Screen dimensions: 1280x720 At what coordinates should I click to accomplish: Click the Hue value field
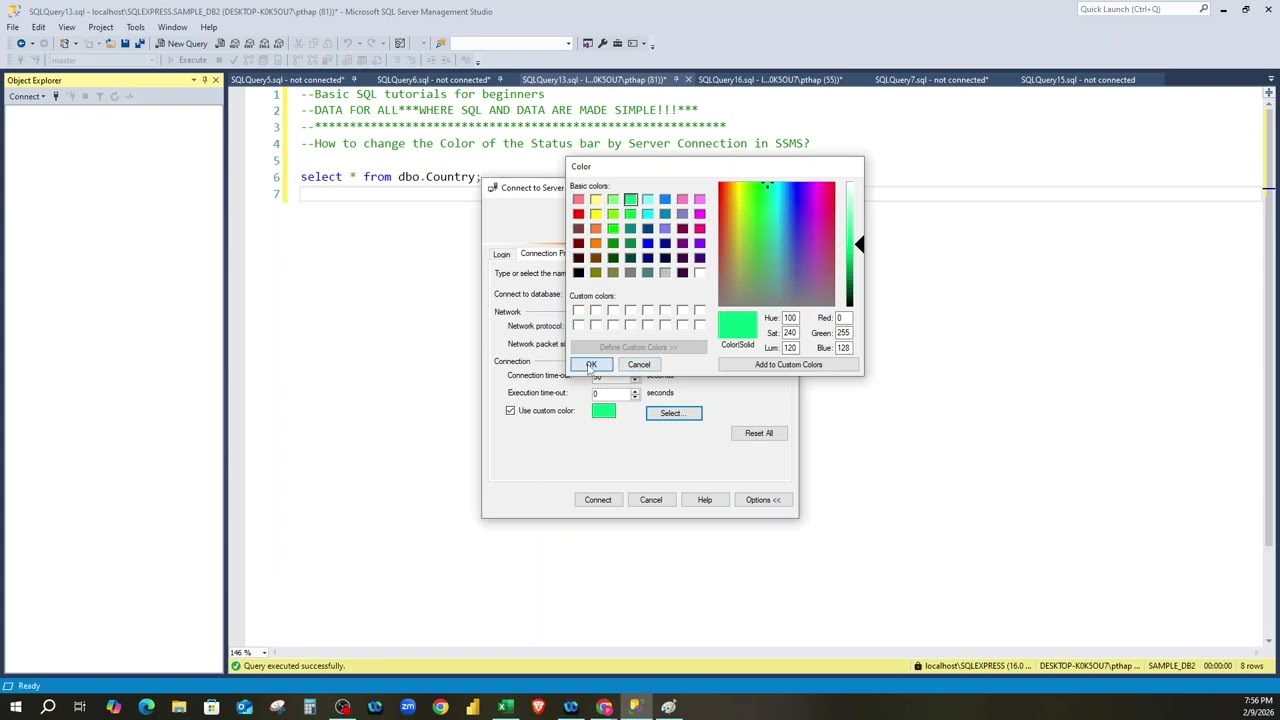coord(790,318)
